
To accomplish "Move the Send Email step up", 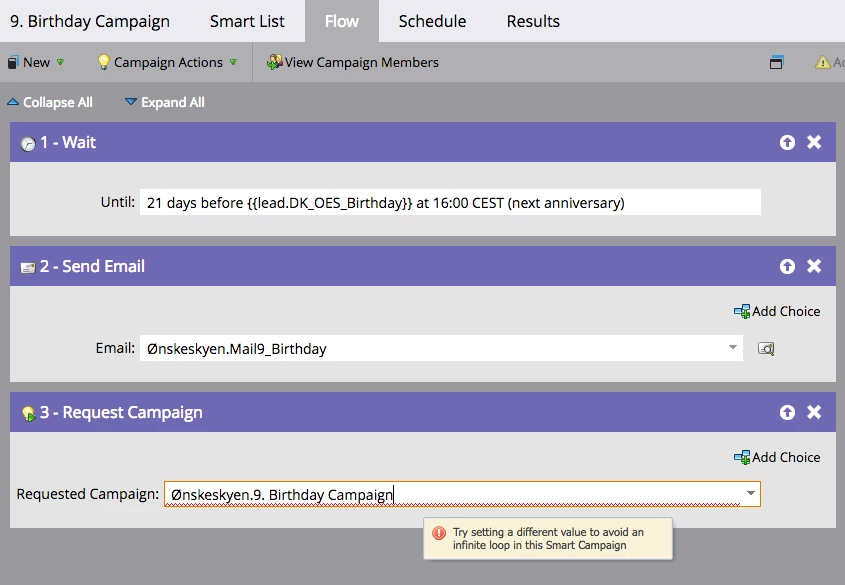I will pos(787,266).
